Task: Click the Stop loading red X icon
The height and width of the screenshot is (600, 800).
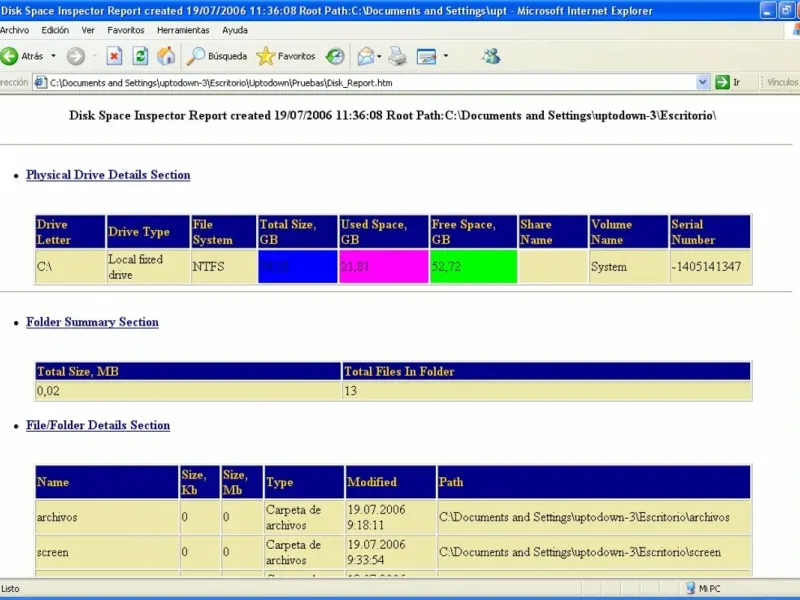Action: (x=114, y=56)
